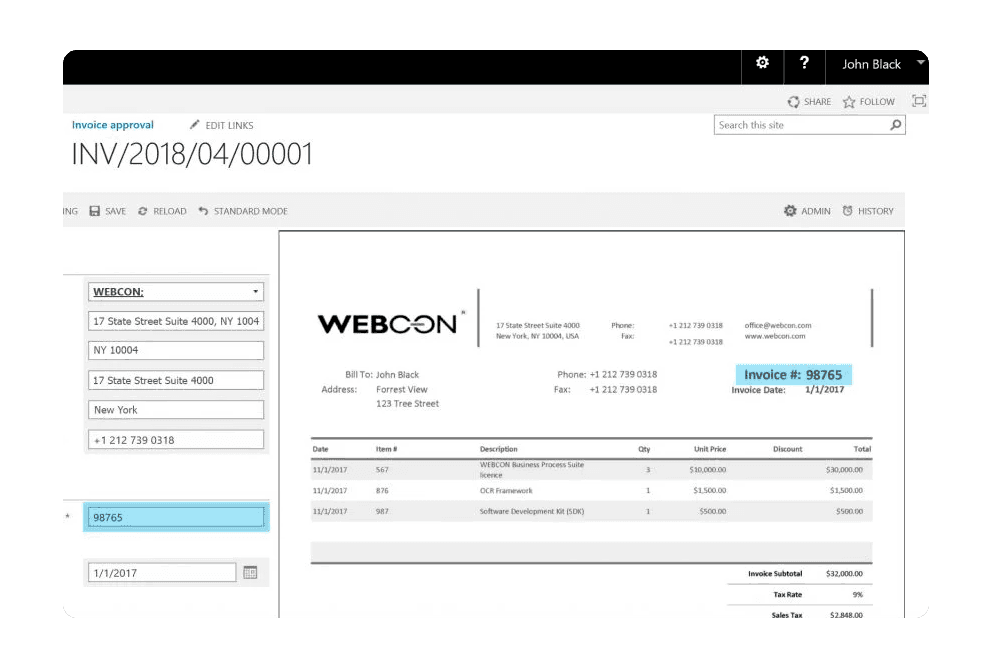Open the calendar date picker icon
The width and height of the screenshot is (992, 668).
click(251, 572)
